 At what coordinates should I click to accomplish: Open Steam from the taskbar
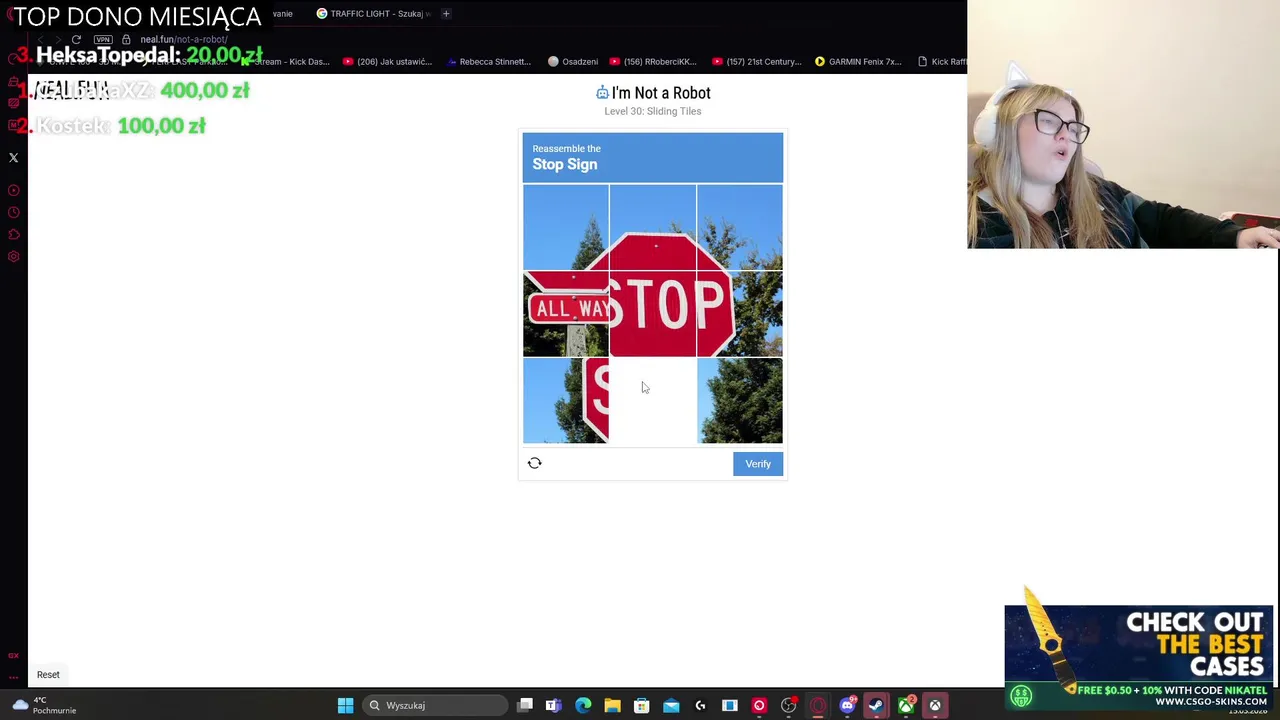click(x=876, y=706)
